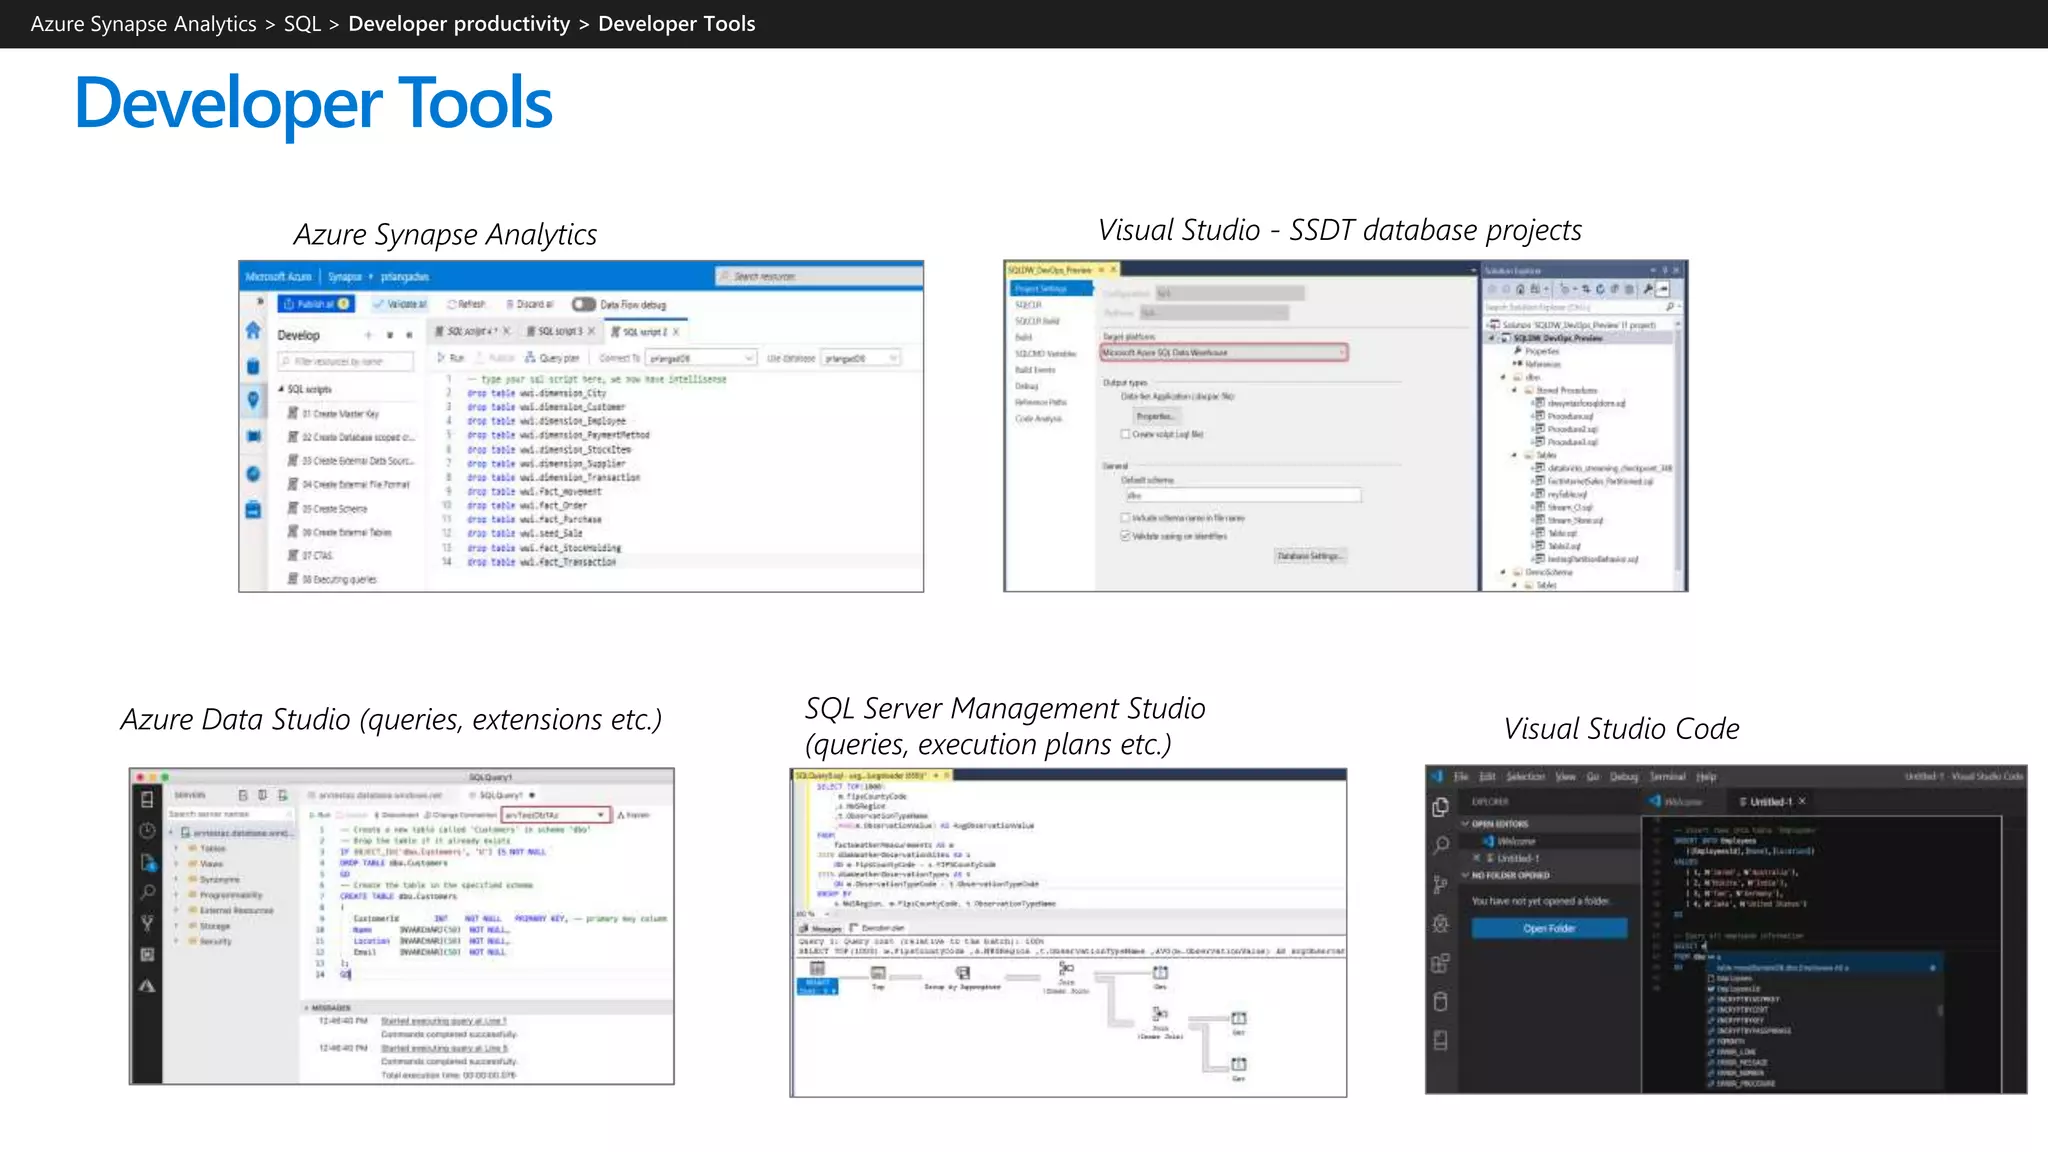Open the Search icon in Azure Data Studio sidebar
2048x1152 pixels.
pos(147,892)
